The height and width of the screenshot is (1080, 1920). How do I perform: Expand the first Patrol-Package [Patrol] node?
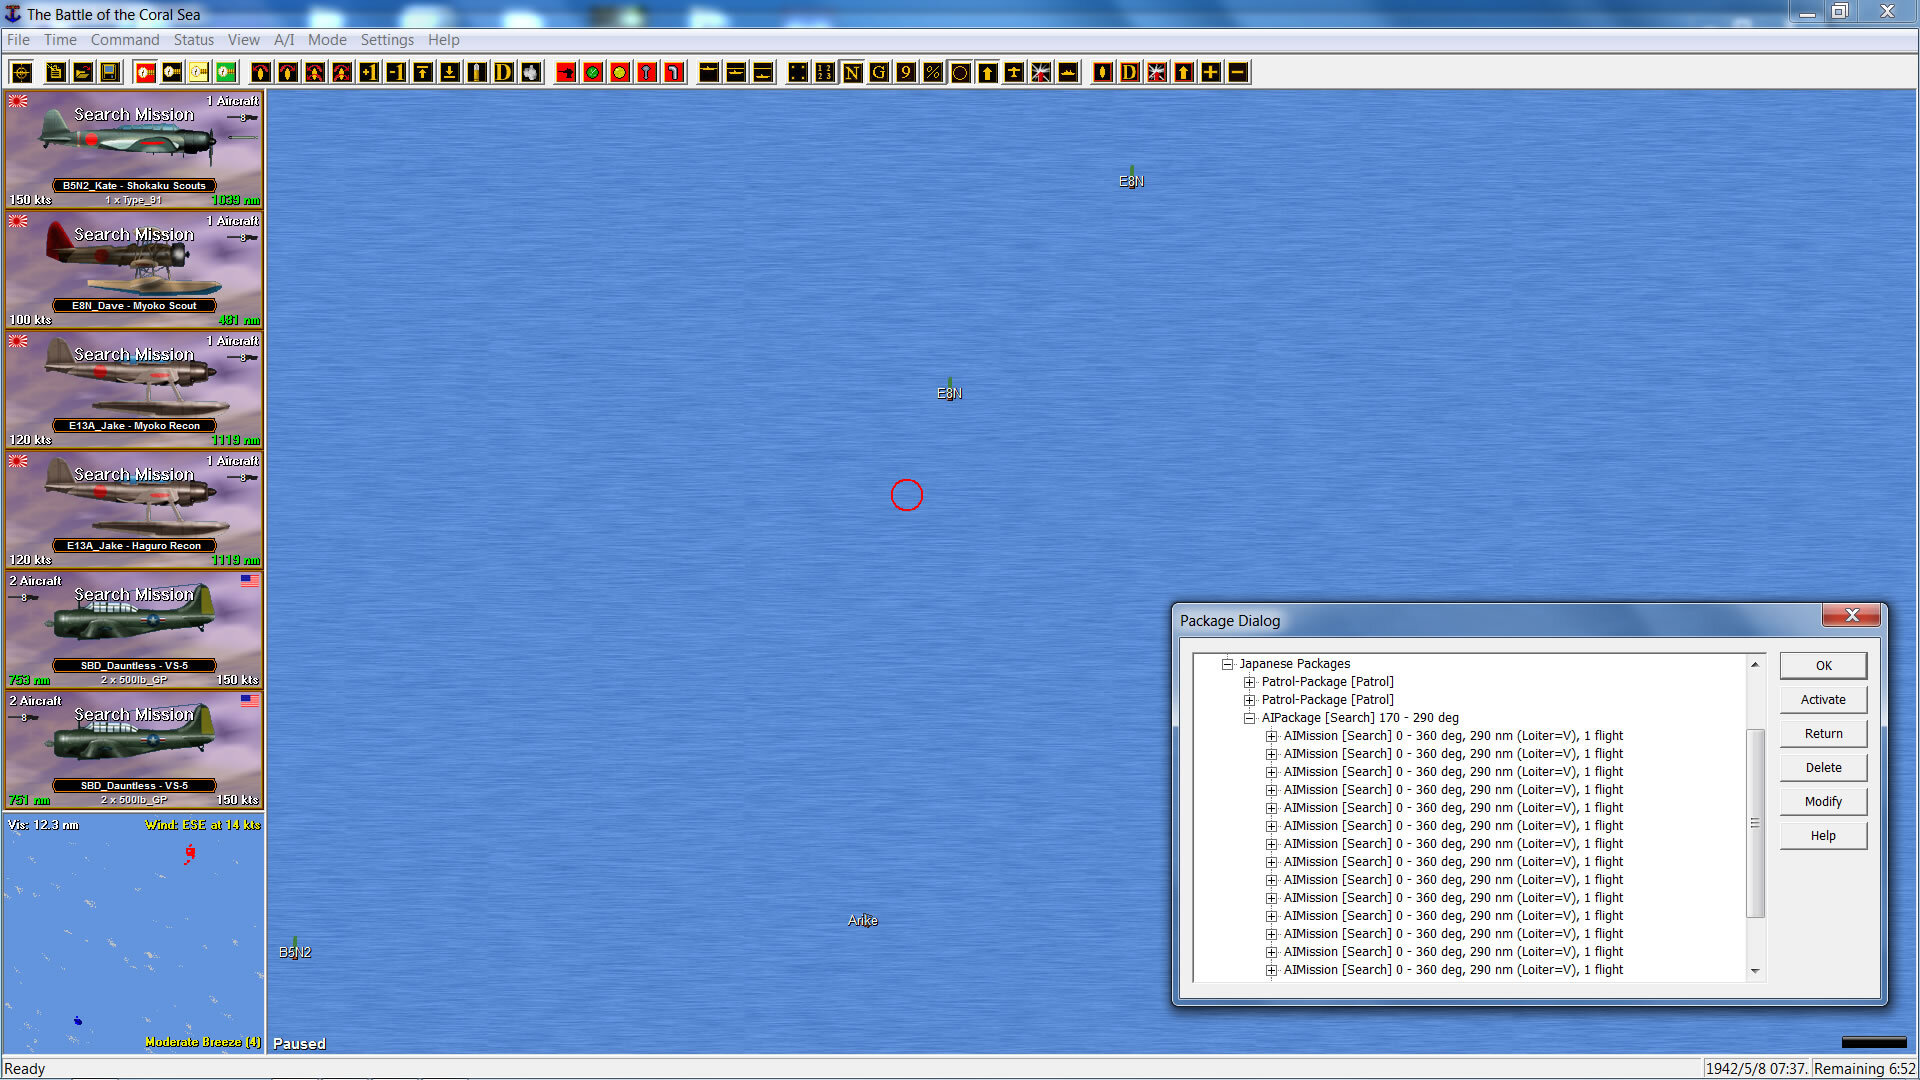point(1249,682)
